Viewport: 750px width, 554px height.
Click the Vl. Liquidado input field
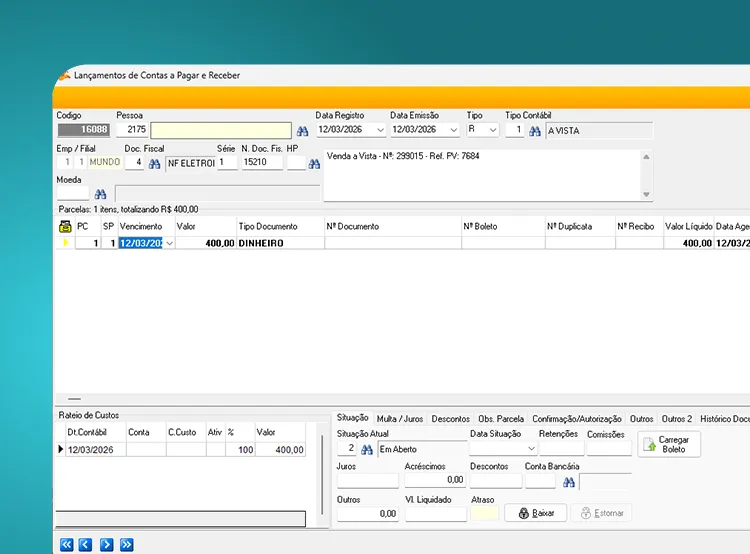point(435,514)
